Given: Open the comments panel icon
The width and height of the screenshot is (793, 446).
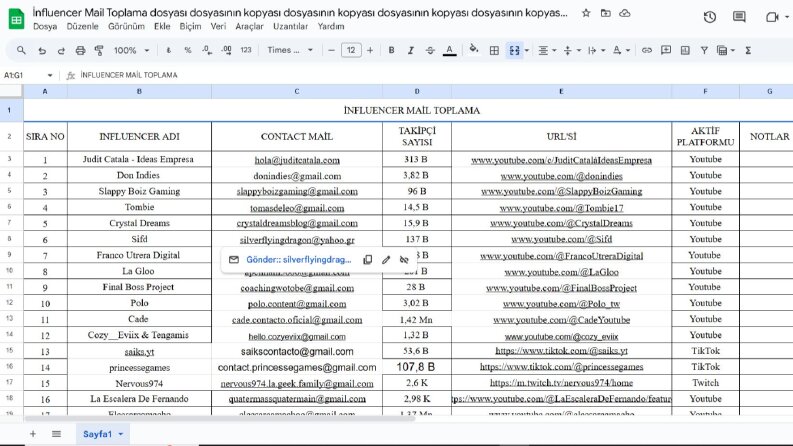Looking at the screenshot, I should pos(739,17).
